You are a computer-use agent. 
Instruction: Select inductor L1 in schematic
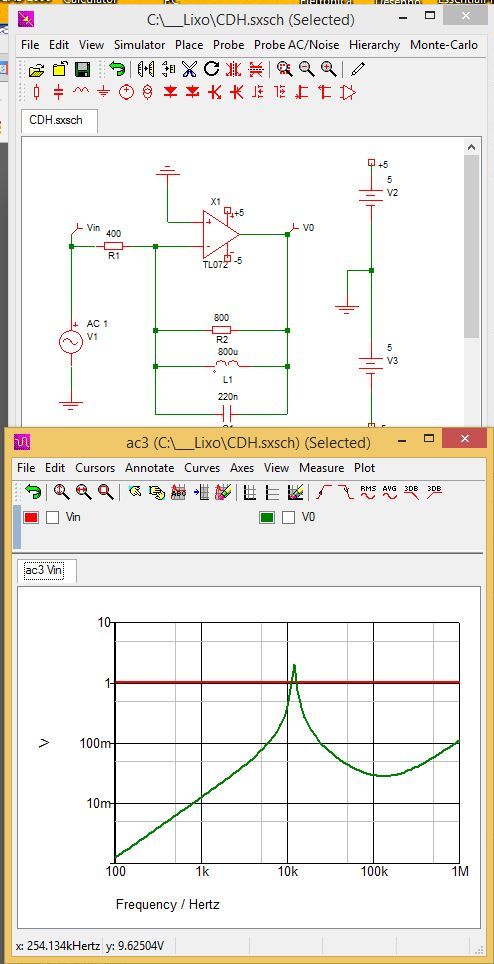[226, 366]
